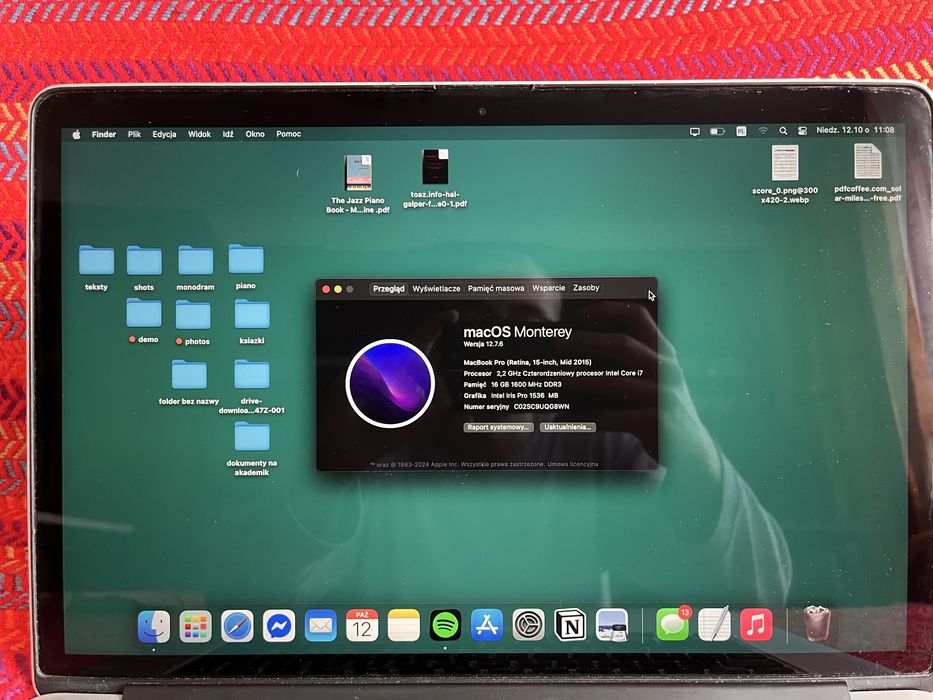Open the PL input source menu

(741, 131)
